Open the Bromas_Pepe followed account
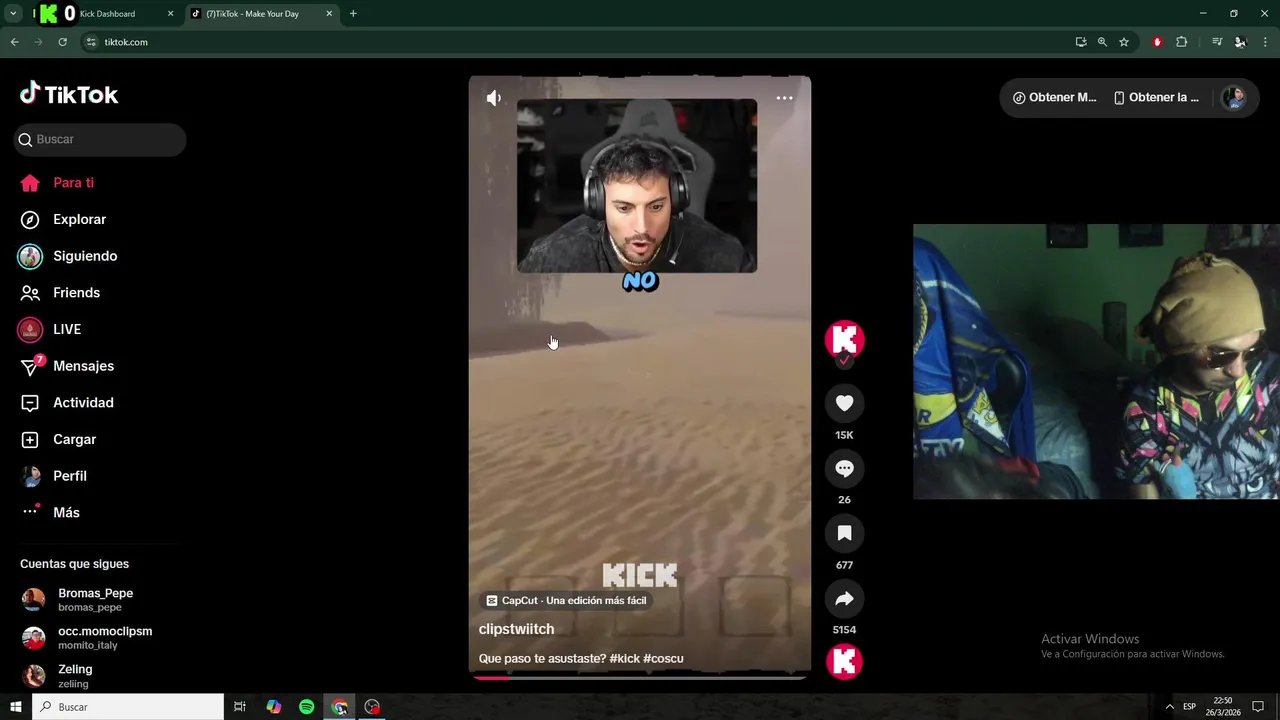1280x720 pixels. [x=93, y=599]
